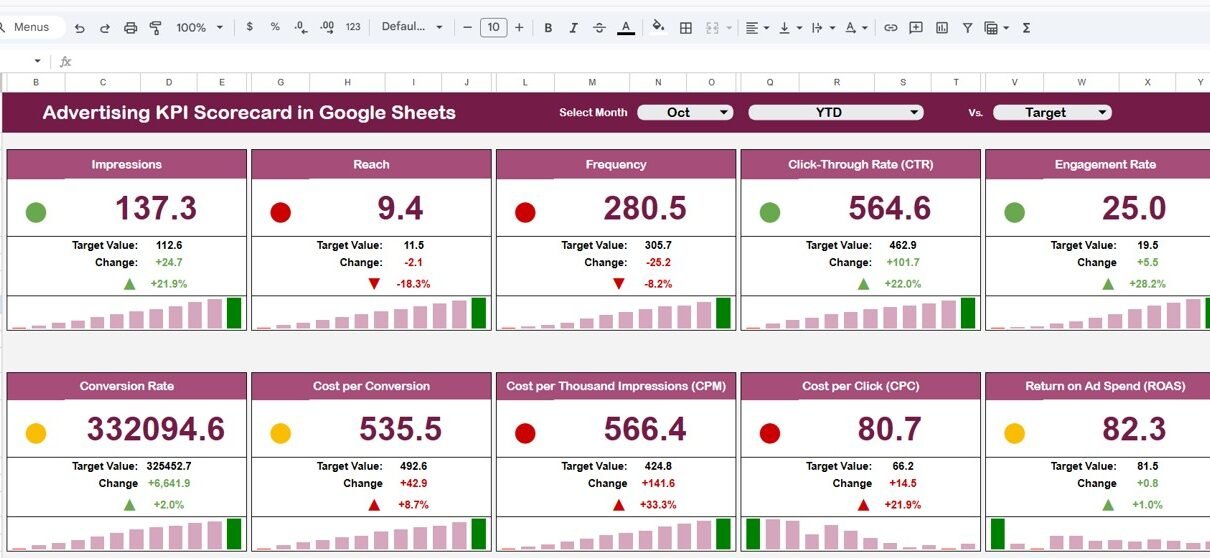The height and width of the screenshot is (558, 1210).
Task: Apply Bold formatting
Action: click(x=548, y=28)
